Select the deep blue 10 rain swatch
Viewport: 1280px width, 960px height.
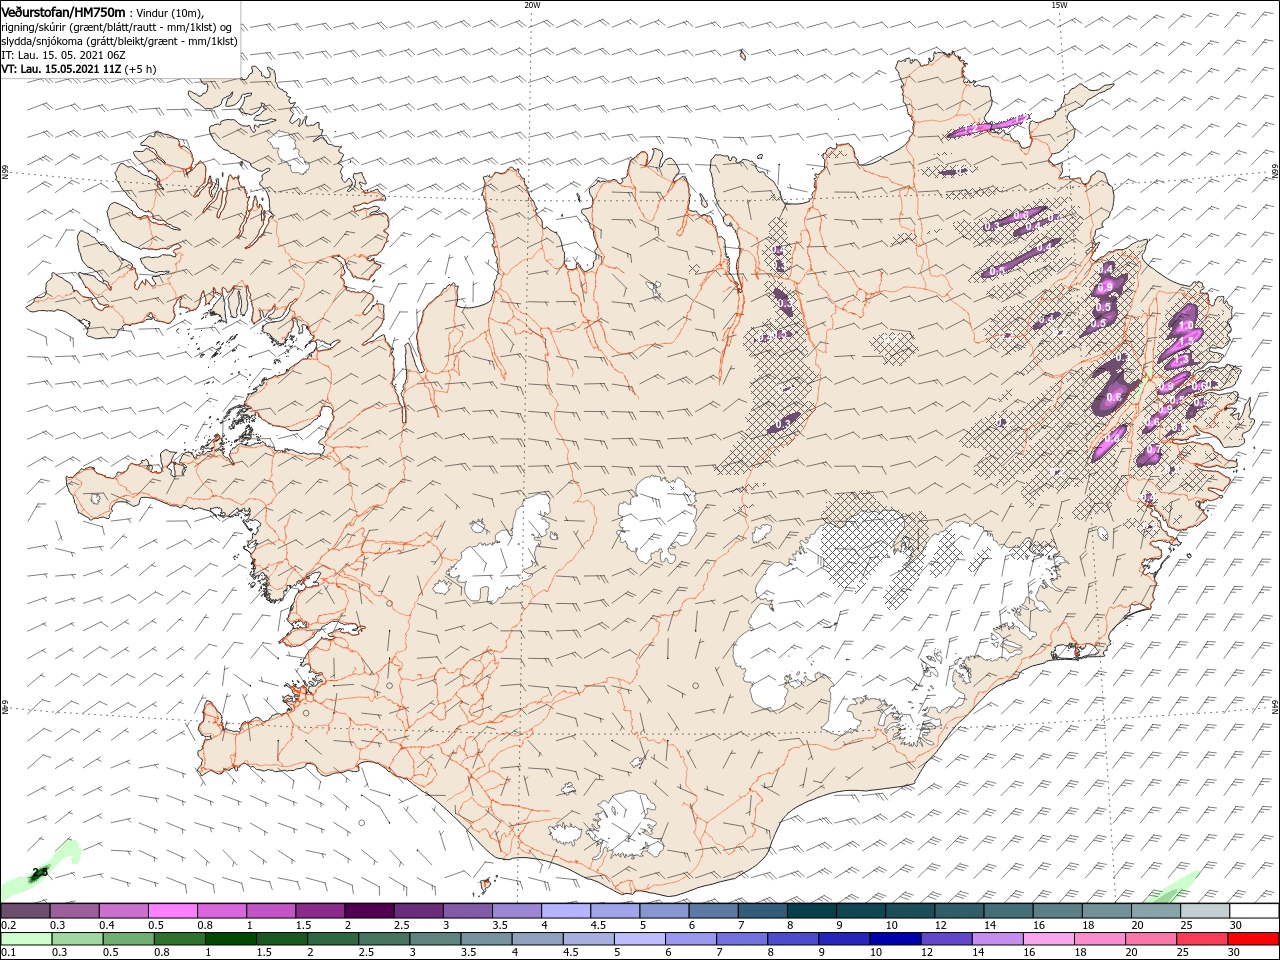(x=893, y=939)
